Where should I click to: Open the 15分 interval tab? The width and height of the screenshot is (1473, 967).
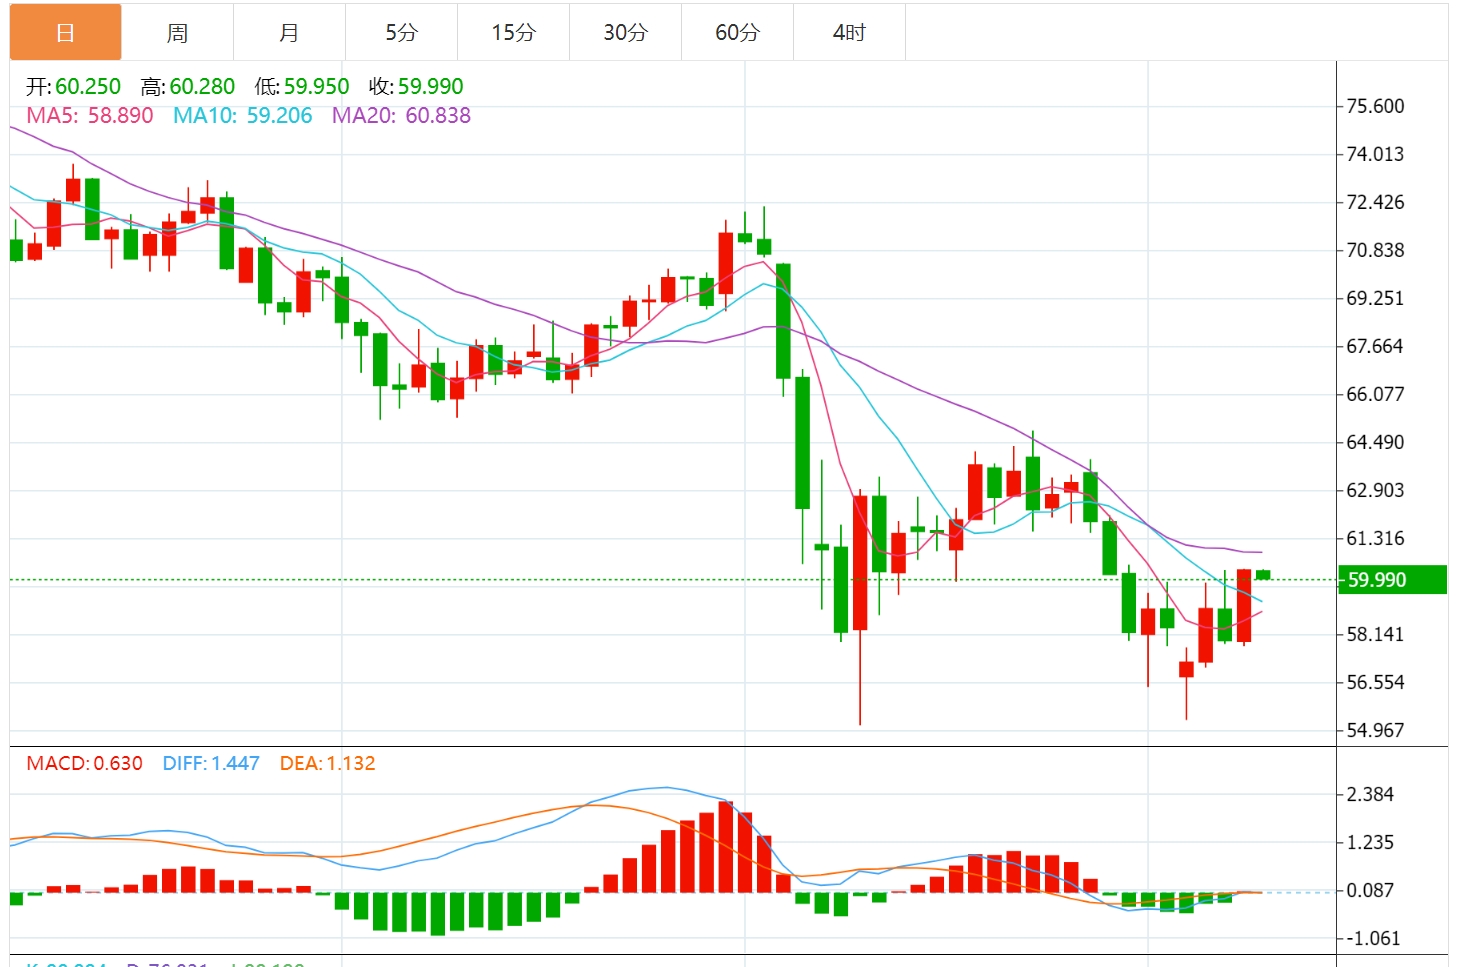[x=514, y=32]
